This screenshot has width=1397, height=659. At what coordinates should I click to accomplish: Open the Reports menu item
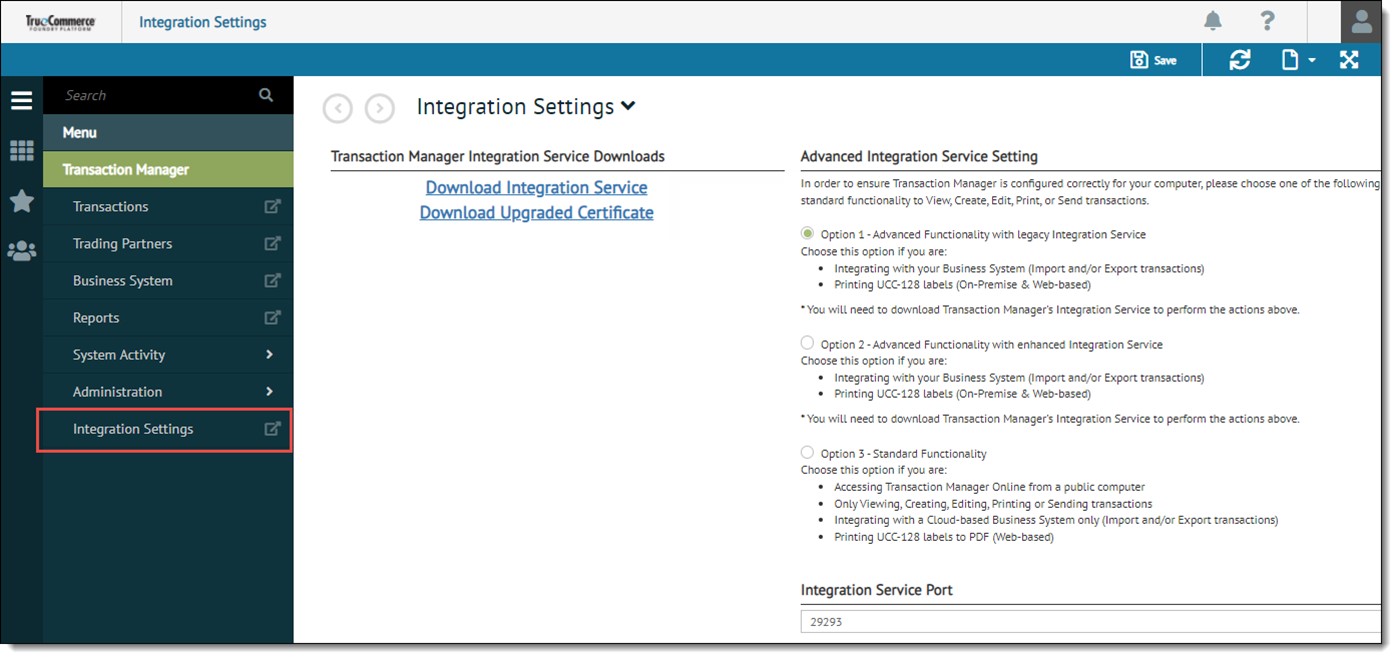tap(96, 318)
